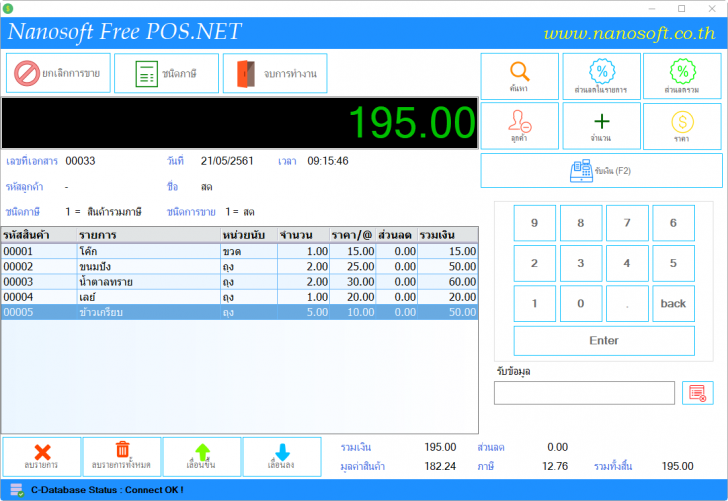Tap the keypad back key
Viewport: 728px width, 501px height.
click(673, 304)
